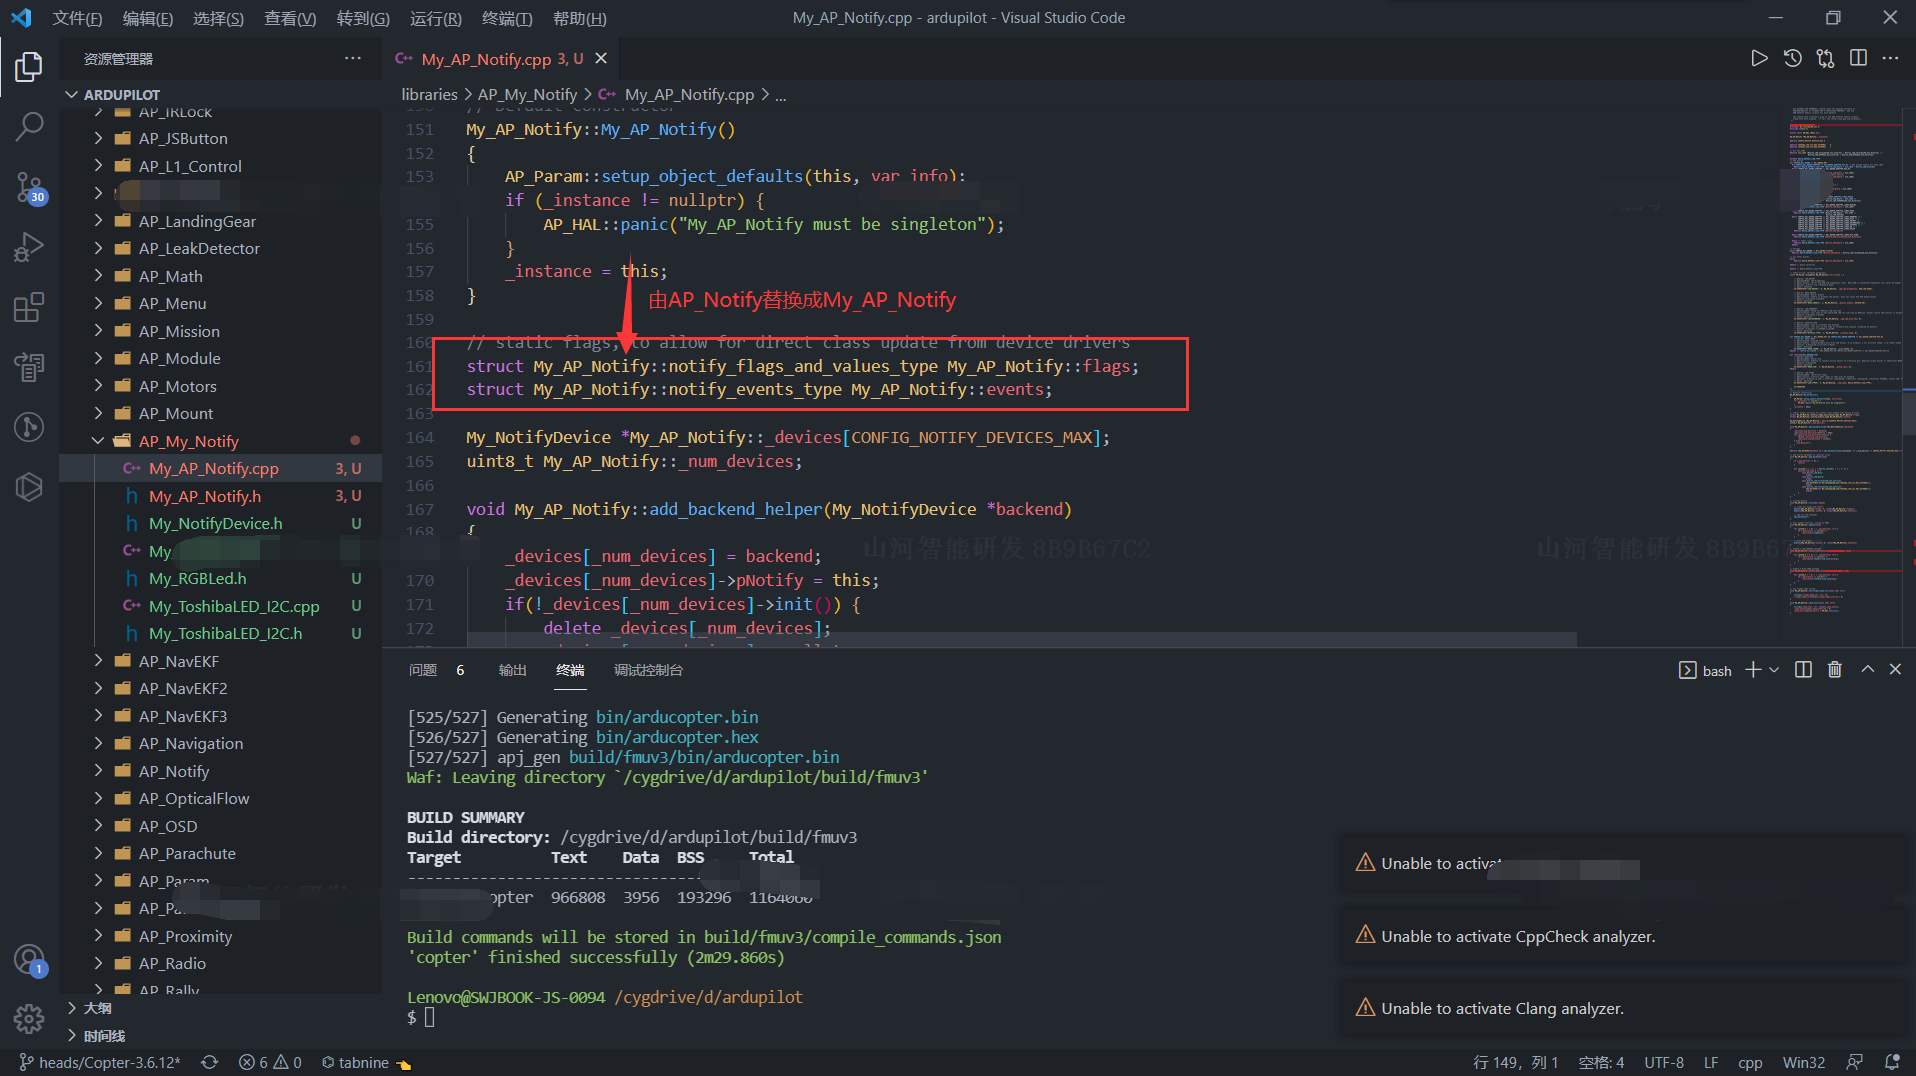The image size is (1916, 1076).
Task: Click the code minimap overview
Action: coord(1845,375)
